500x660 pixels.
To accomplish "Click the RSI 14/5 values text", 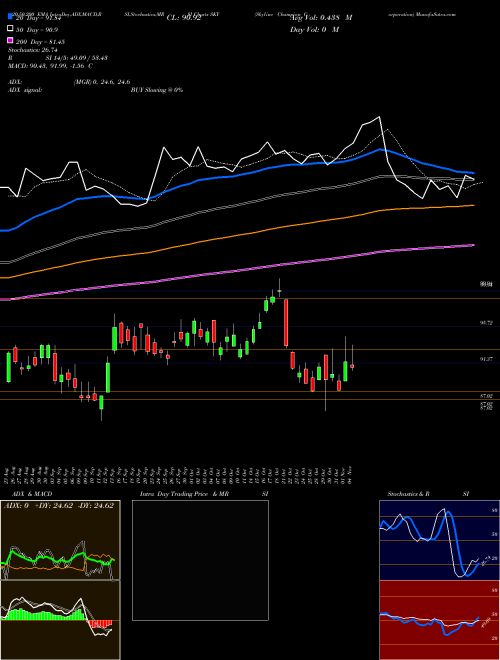I will coord(76,58).
